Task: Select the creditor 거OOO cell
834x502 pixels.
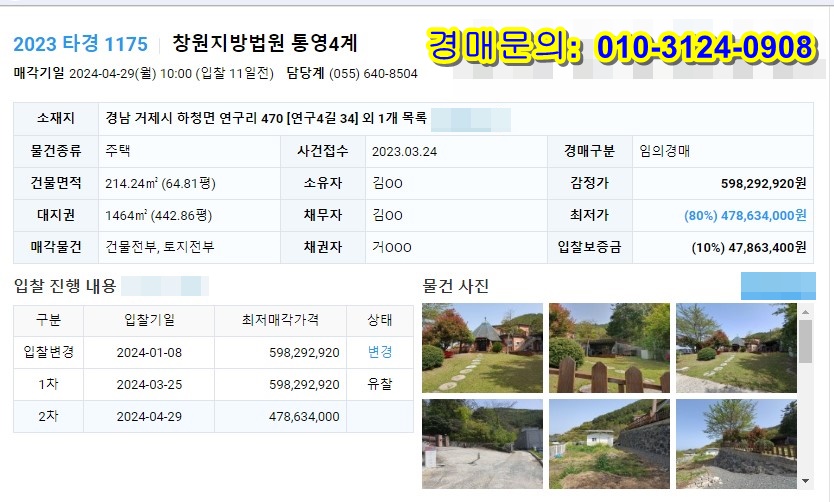Action: click(x=456, y=247)
